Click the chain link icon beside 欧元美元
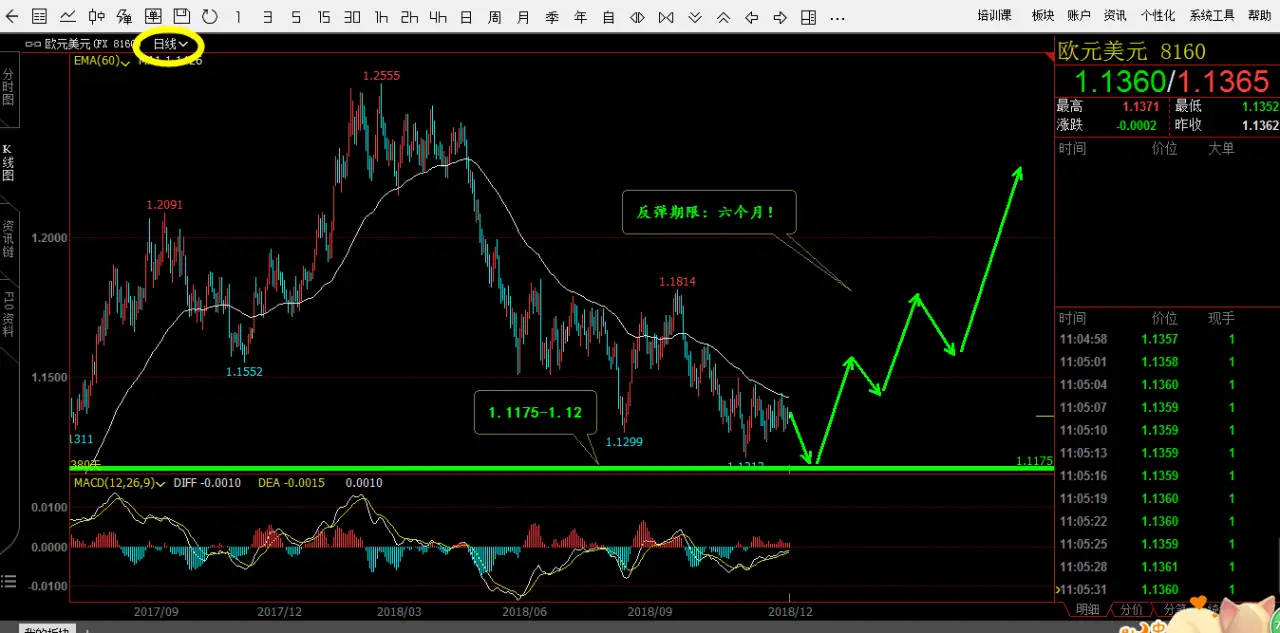1280x633 pixels. click(x=34, y=43)
